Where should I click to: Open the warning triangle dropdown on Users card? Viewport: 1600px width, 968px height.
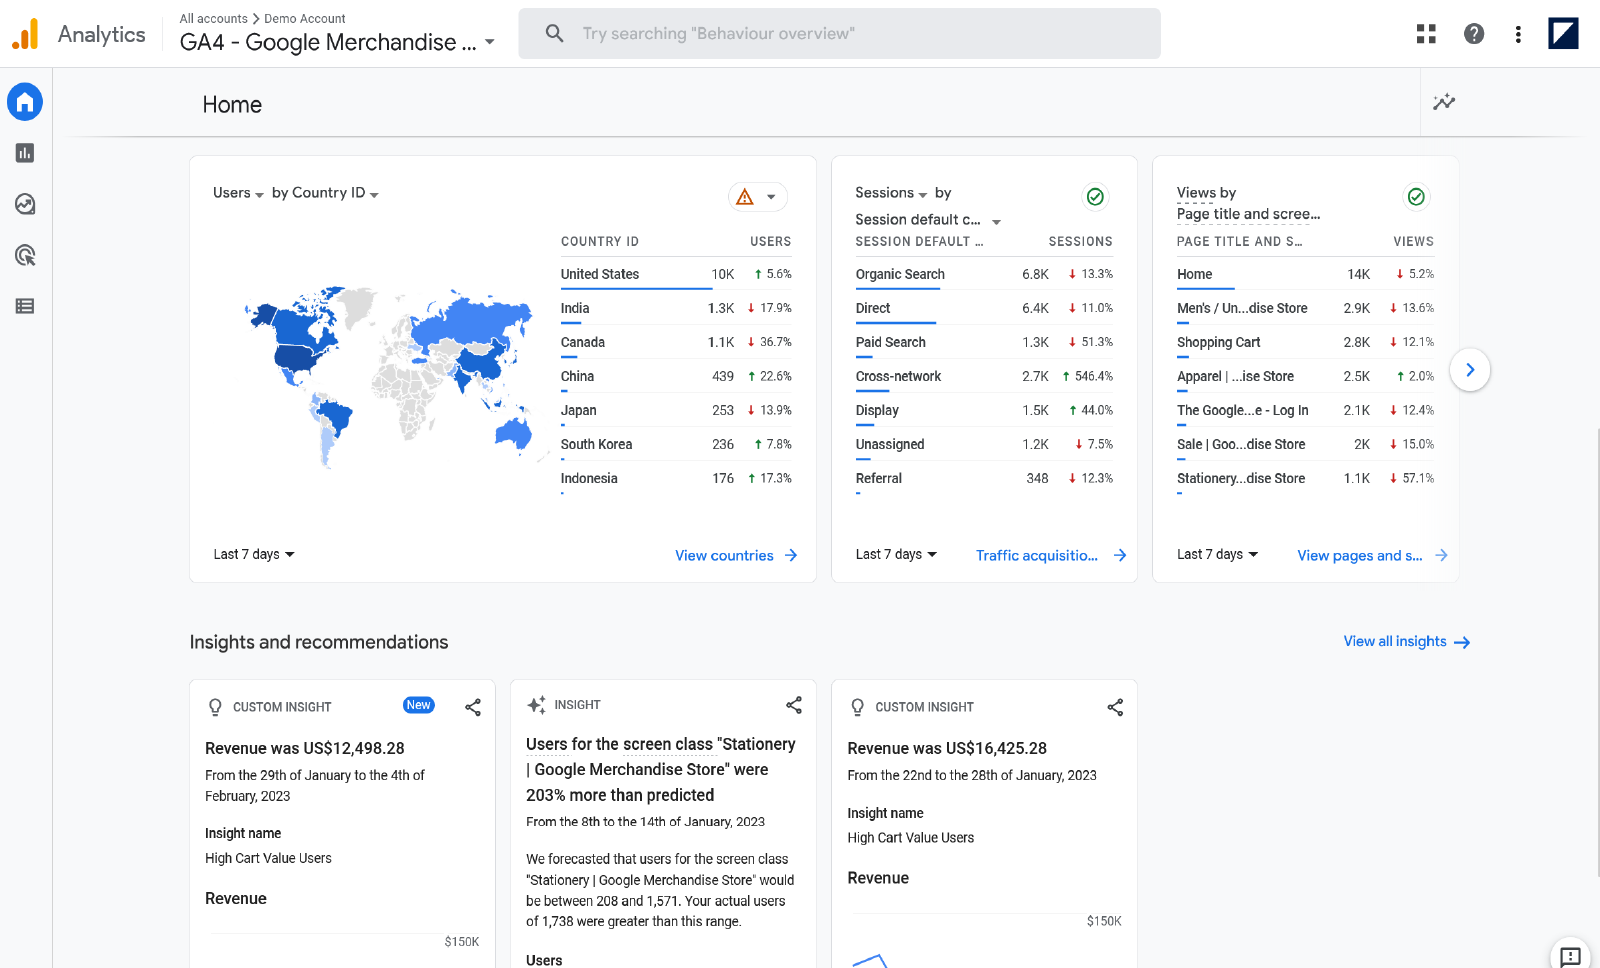tap(757, 197)
